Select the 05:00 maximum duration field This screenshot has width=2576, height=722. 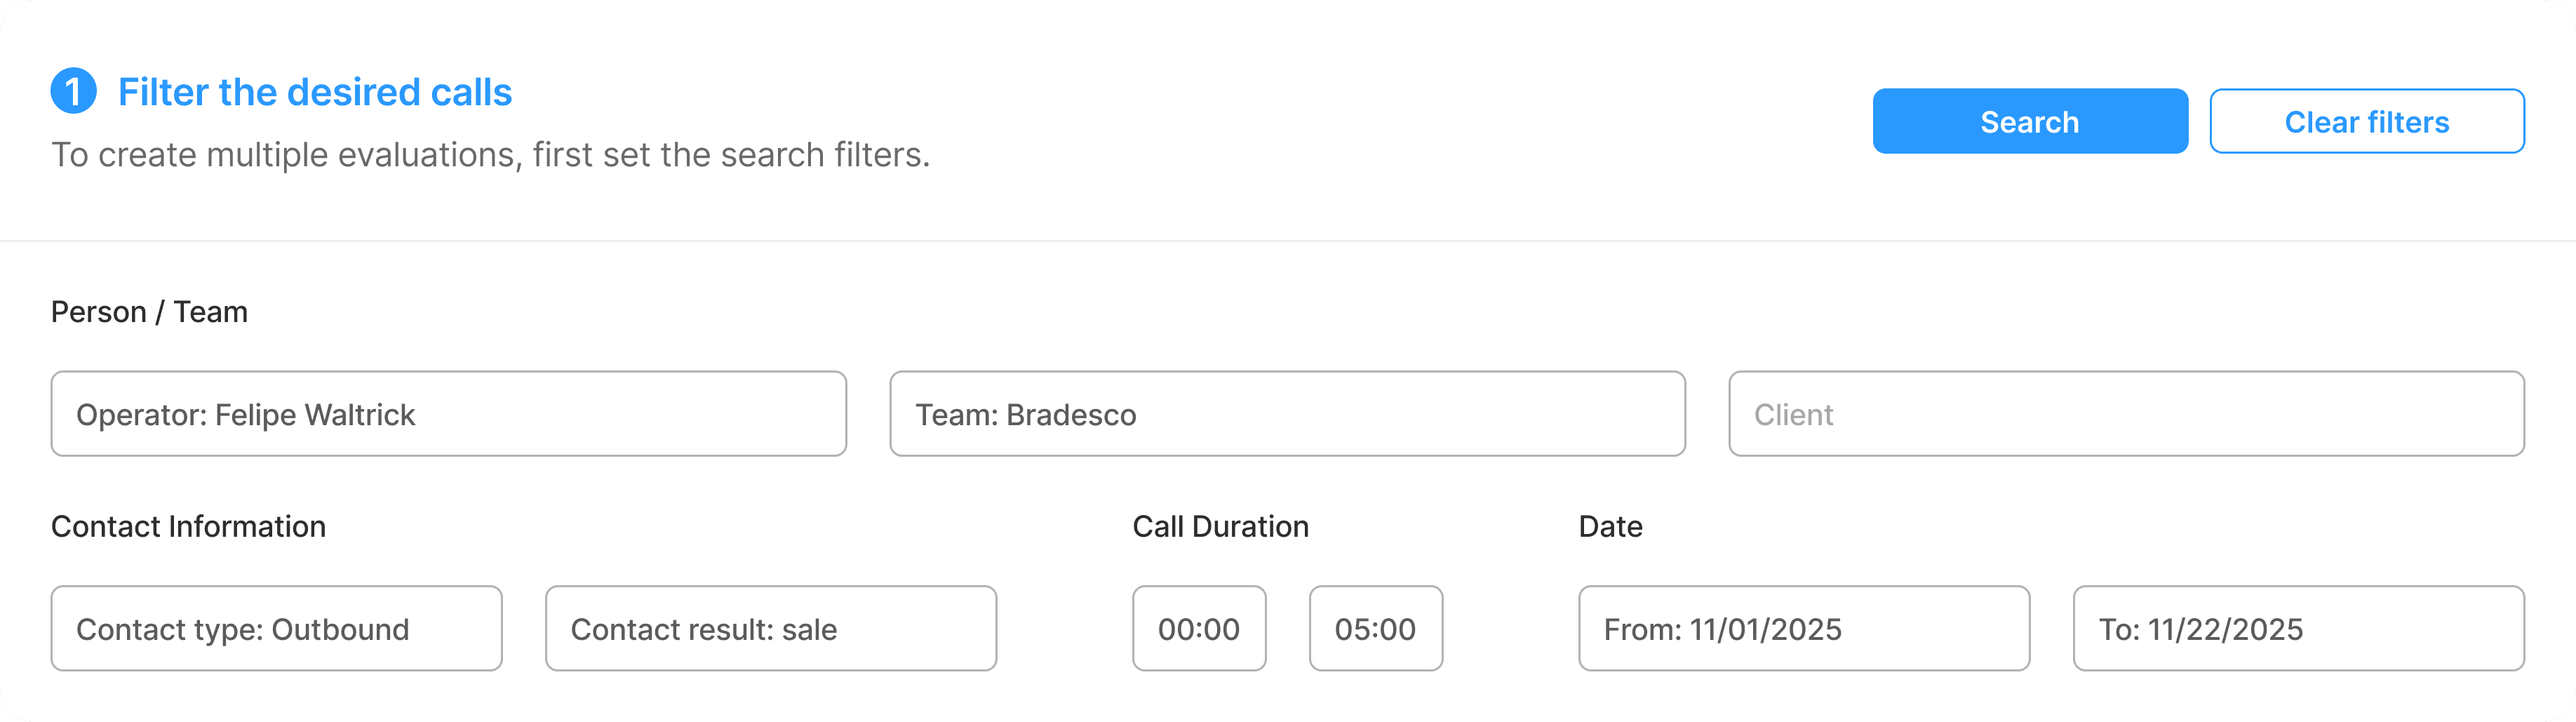pyautogui.click(x=1376, y=628)
